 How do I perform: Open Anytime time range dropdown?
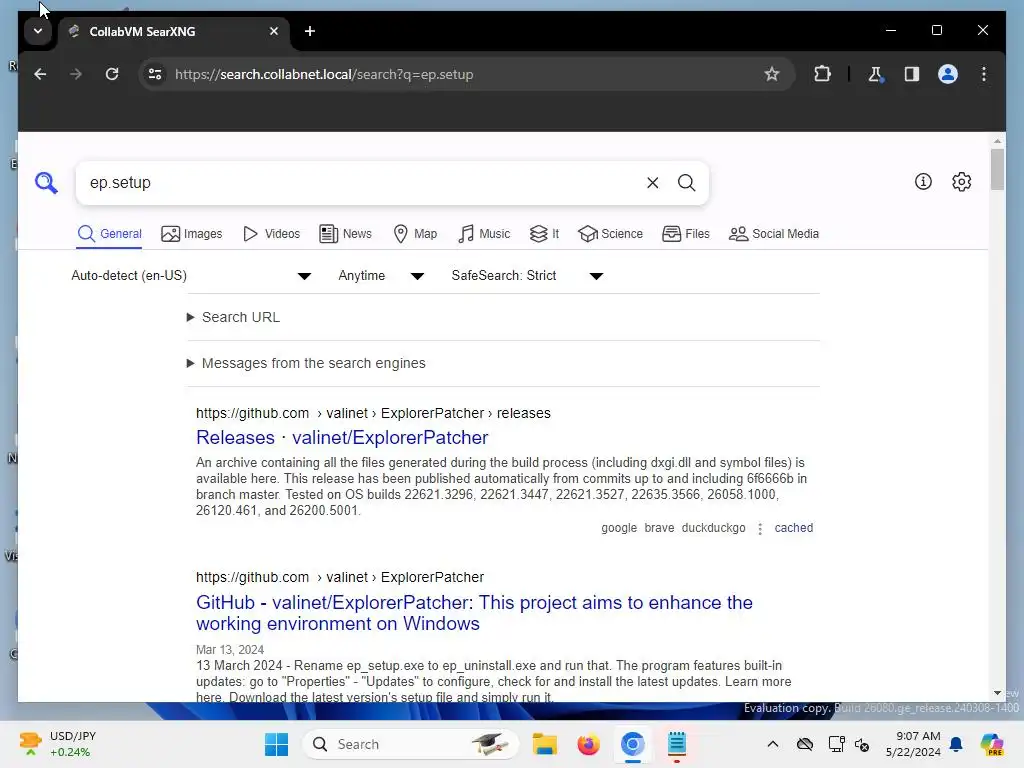click(x=381, y=276)
